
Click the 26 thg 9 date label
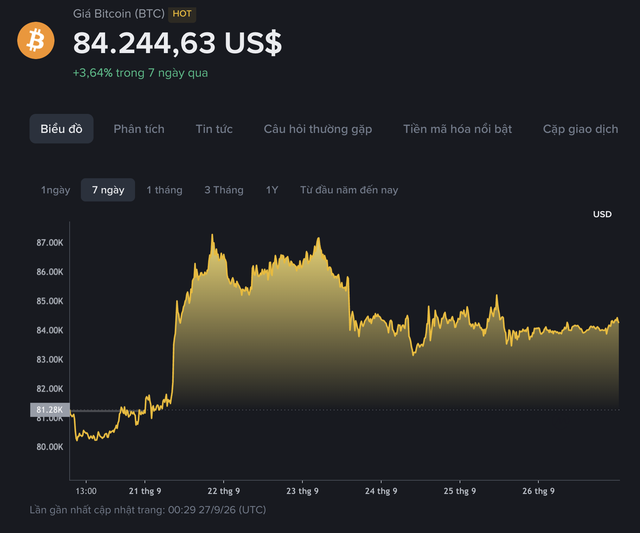click(x=538, y=491)
